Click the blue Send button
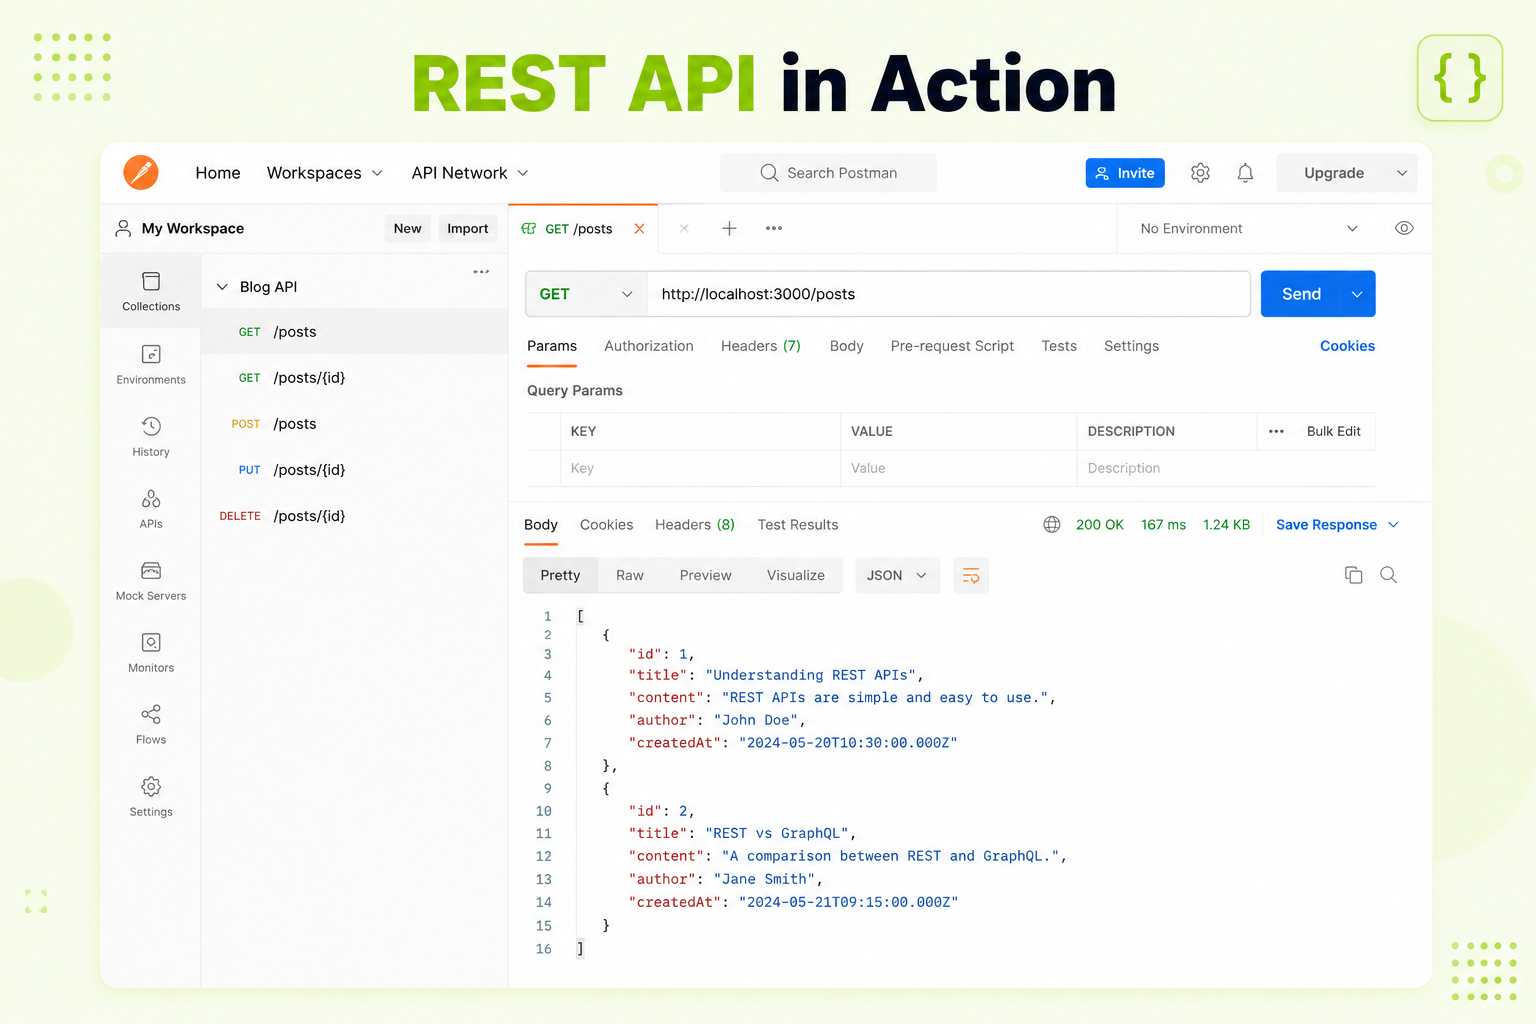The image size is (1536, 1024). [x=1301, y=294]
